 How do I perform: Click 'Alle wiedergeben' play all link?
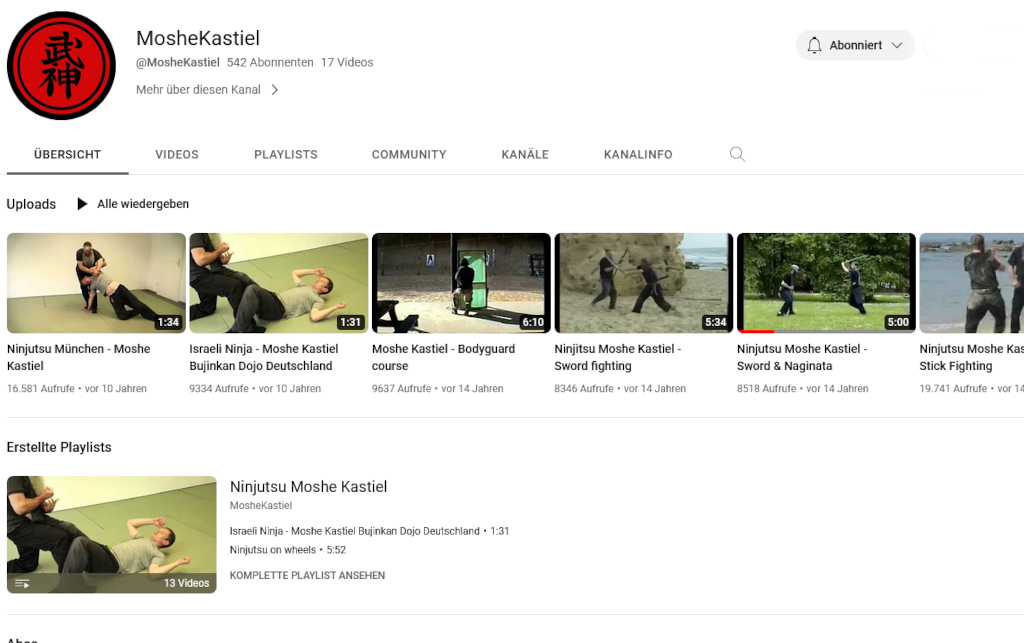click(x=143, y=204)
